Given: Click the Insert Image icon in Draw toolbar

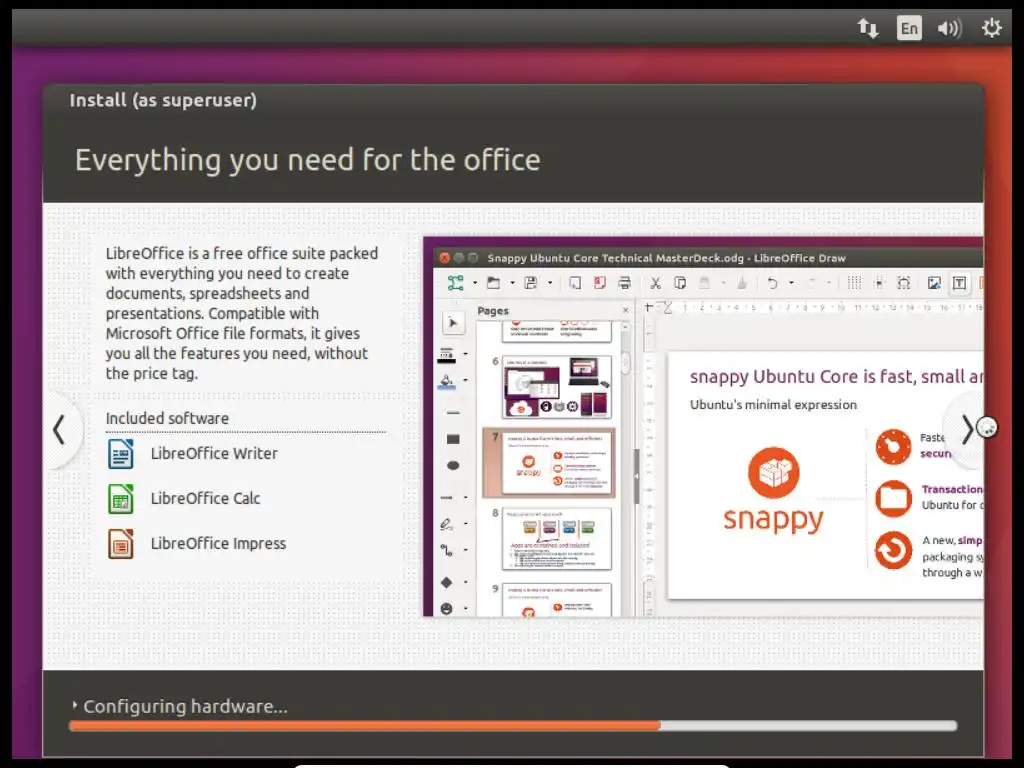Looking at the screenshot, I should click(935, 283).
